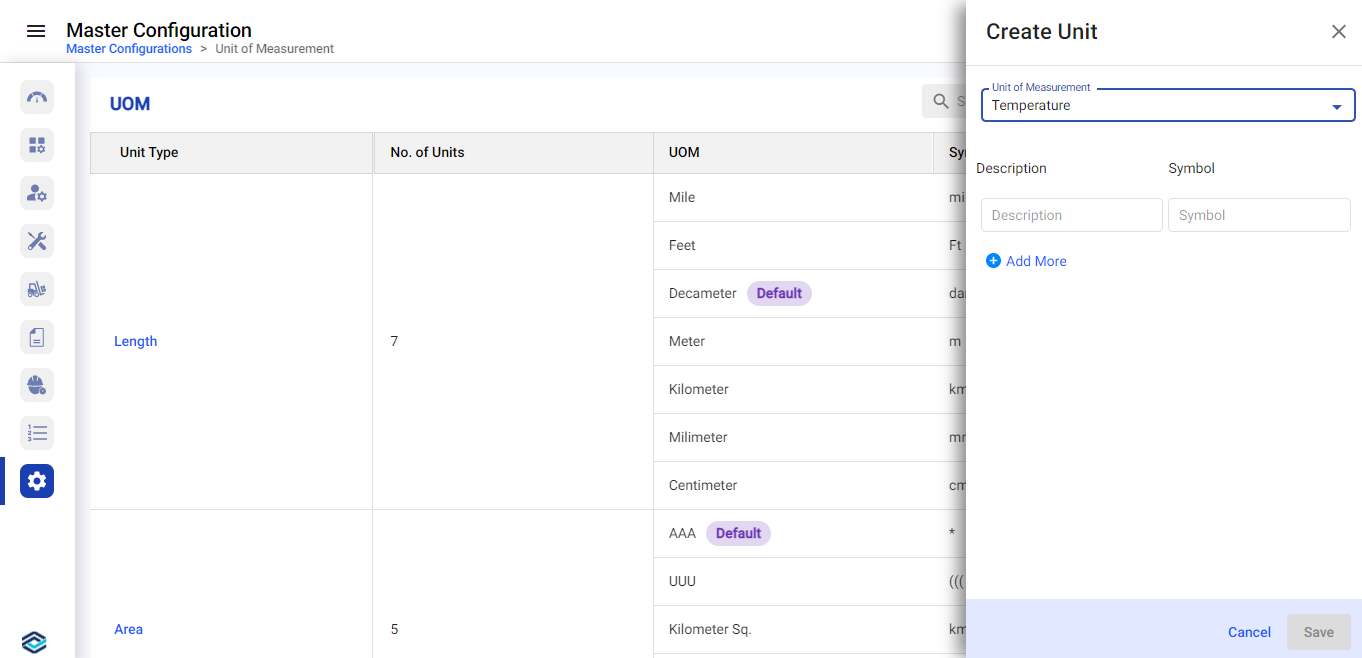Click the grid settings icon in sidebar
Image resolution: width=1362 pixels, height=658 pixels.
pos(37,145)
